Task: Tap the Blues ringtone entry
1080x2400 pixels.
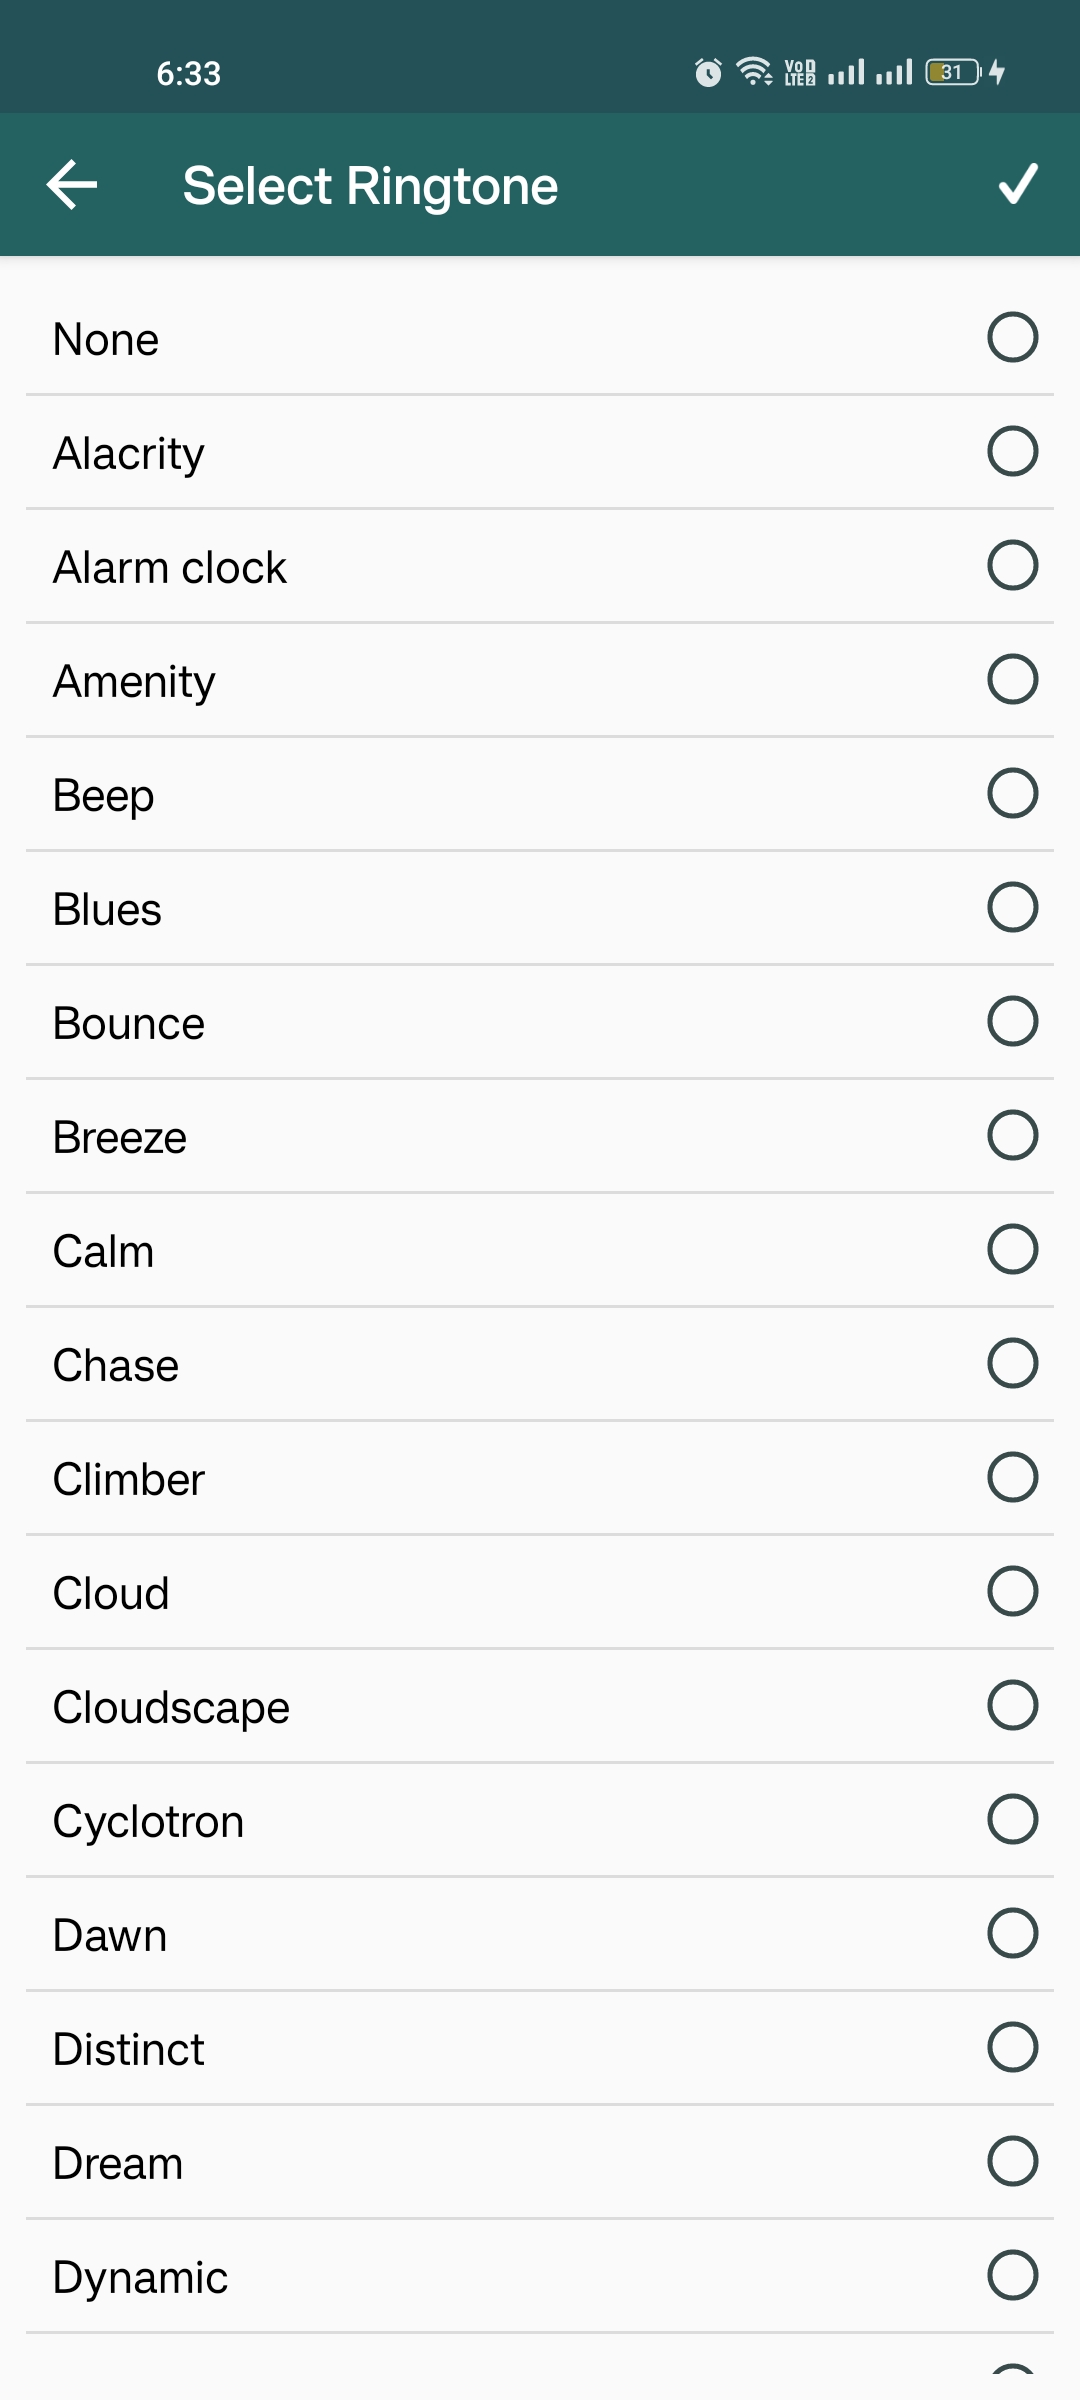Action: (x=107, y=909)
